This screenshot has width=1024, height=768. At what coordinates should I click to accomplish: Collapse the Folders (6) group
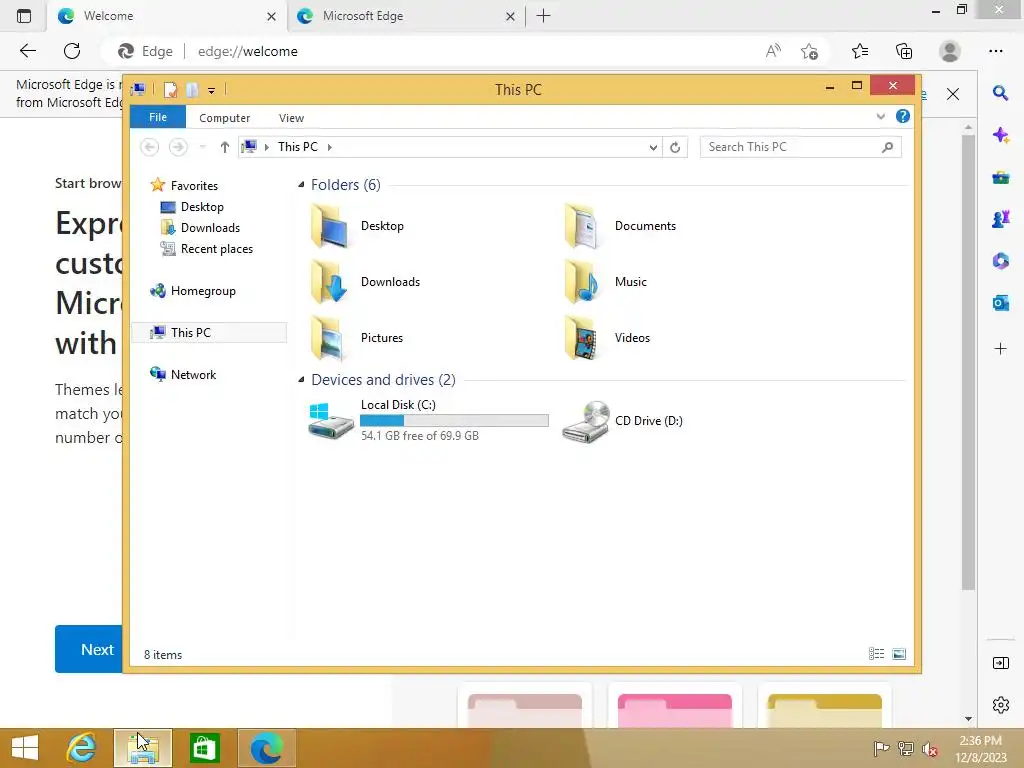click(301, 185)
